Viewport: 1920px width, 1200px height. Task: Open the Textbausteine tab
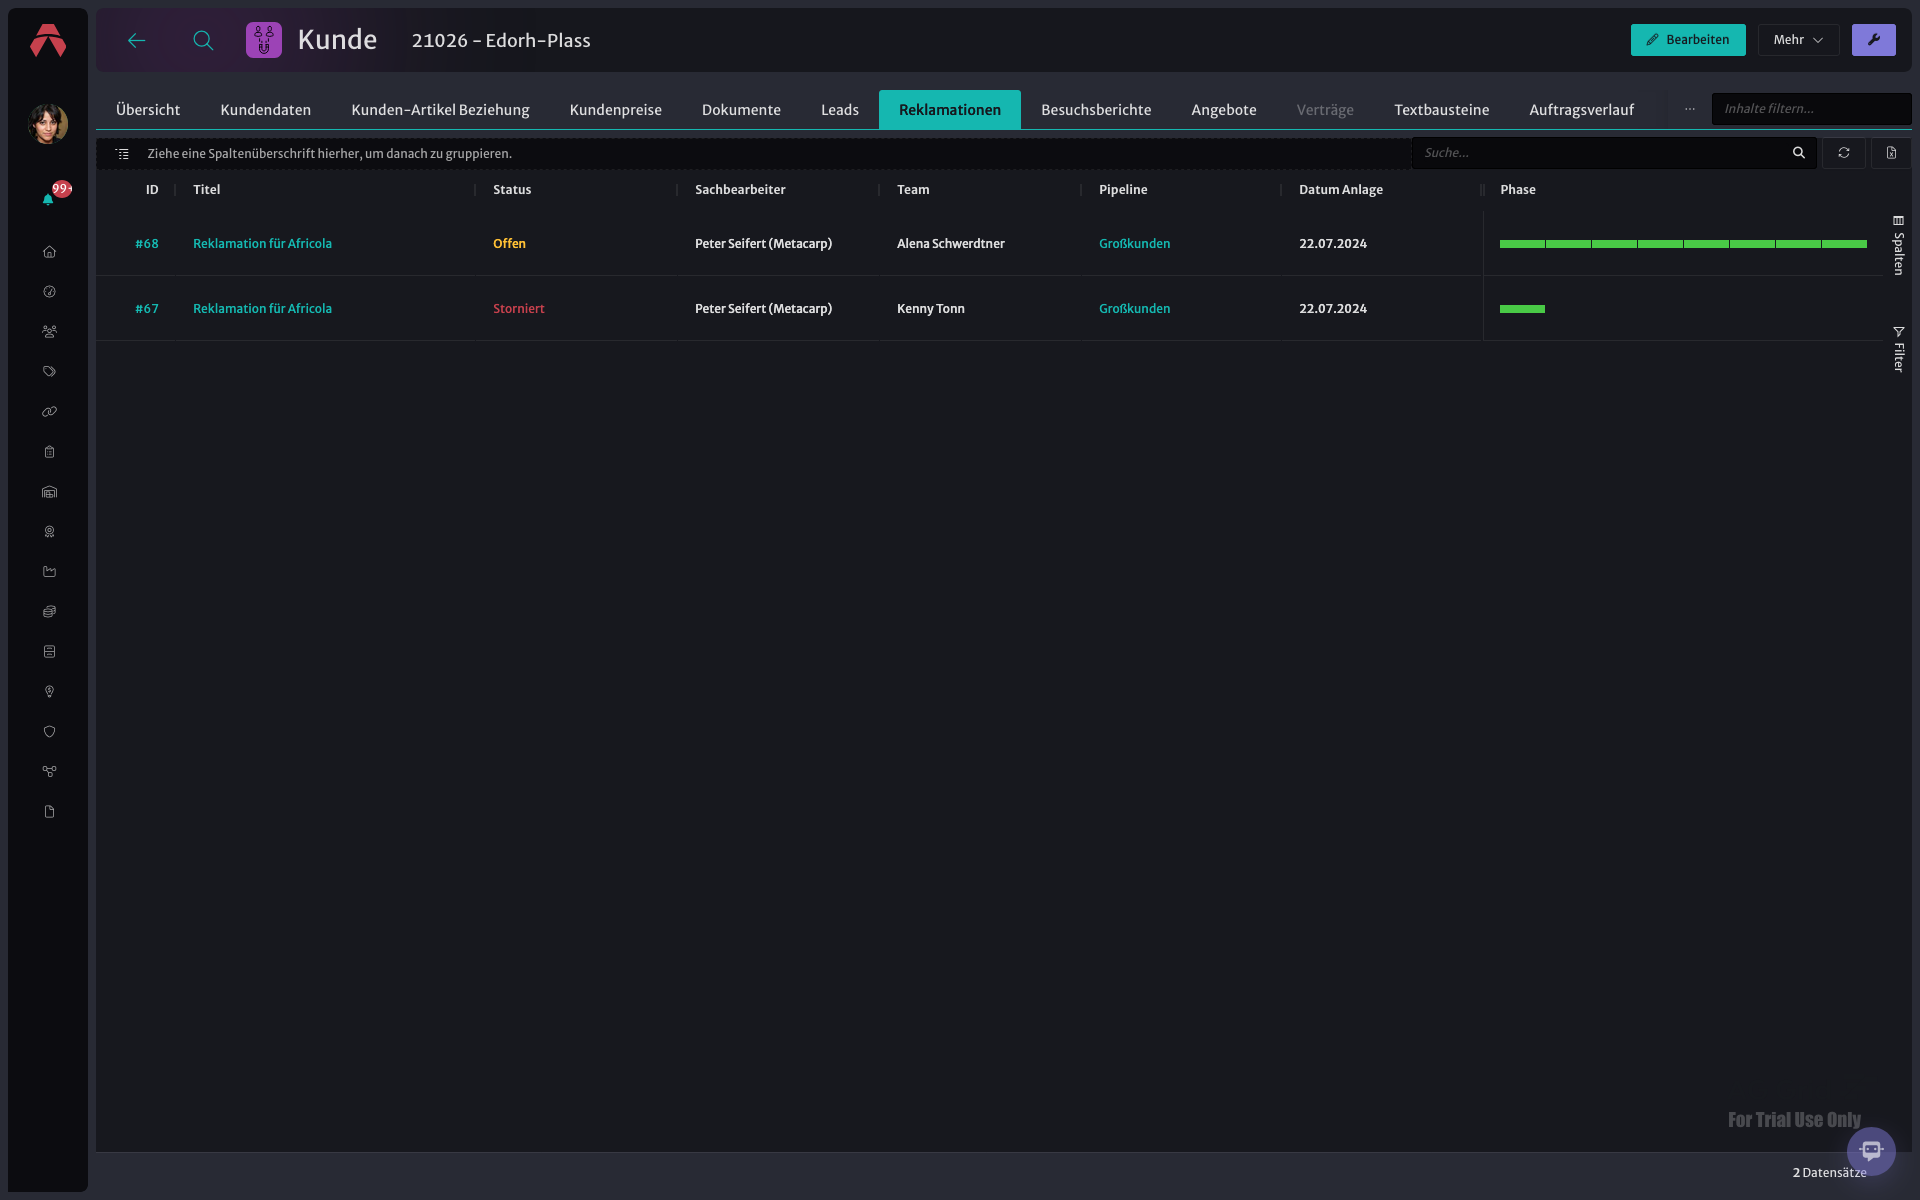(x=1442, y=110)
